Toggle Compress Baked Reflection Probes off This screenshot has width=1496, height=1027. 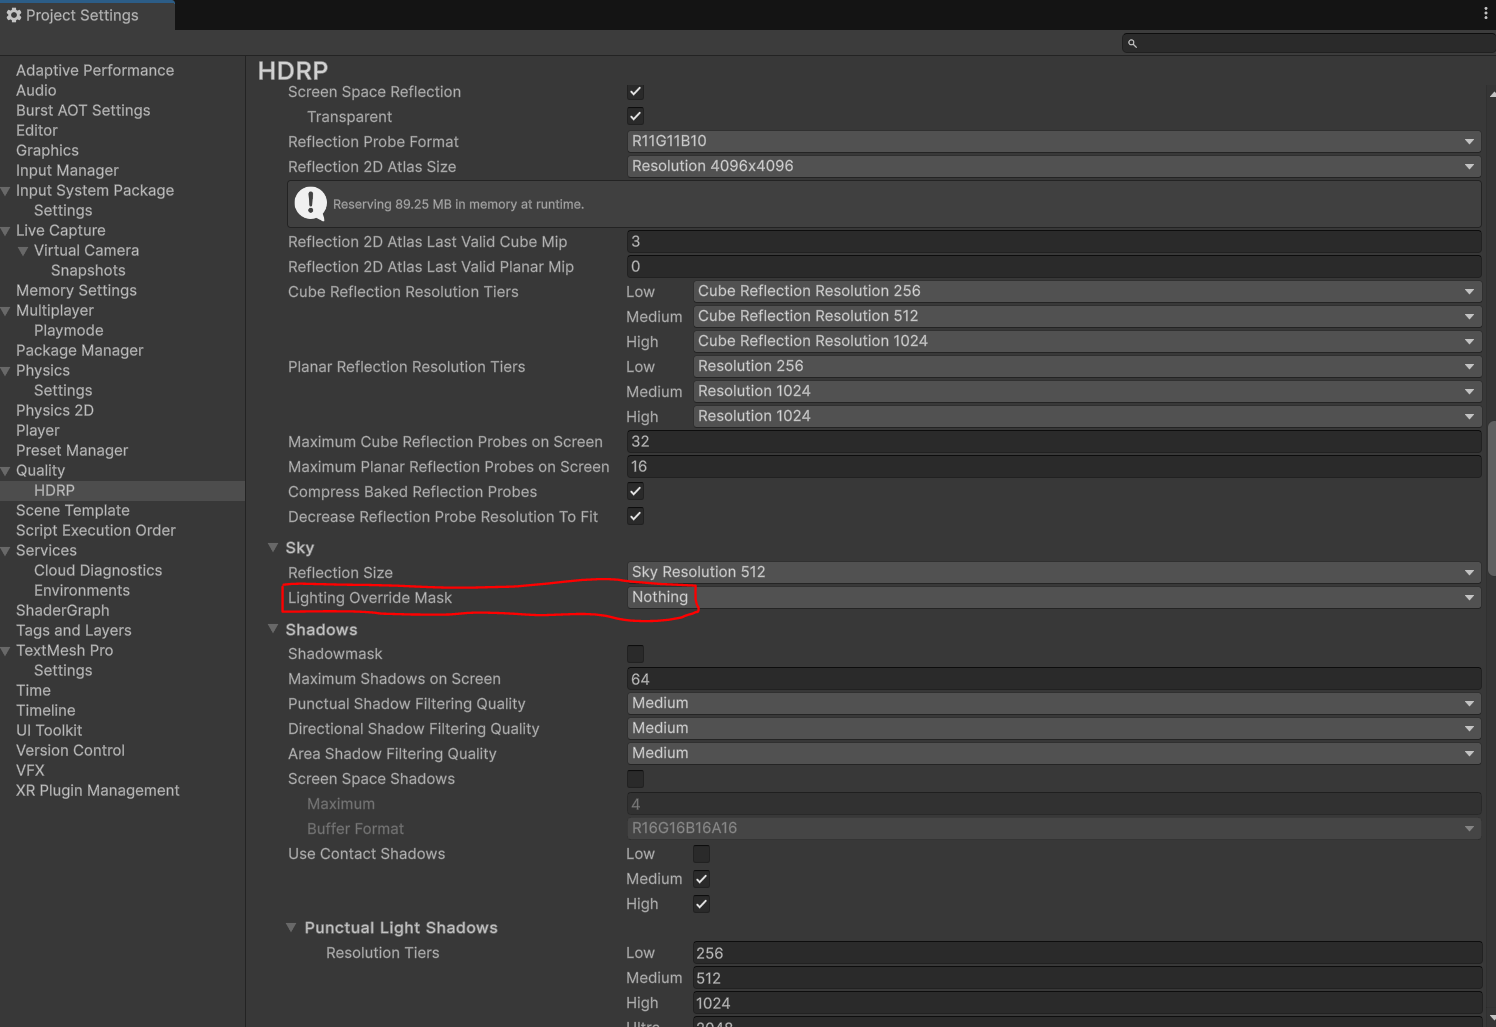[x=635, y=491]
